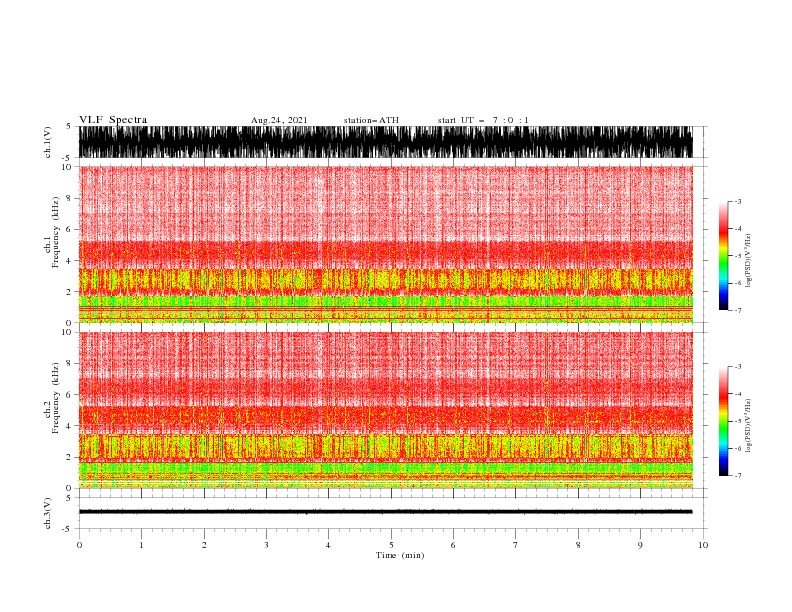Click the "VLF Spectra" plot title
This screenshot has width=792, height=612.
(113, 120)
